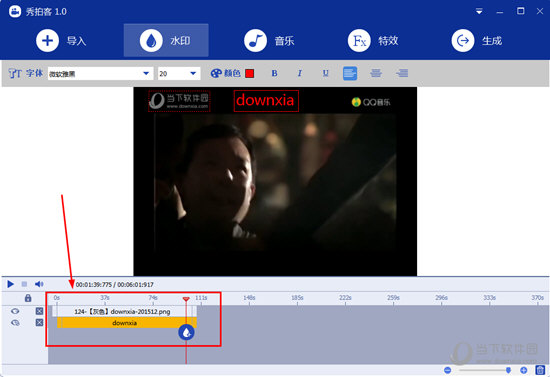The width and height of the screenshot is (550, 377).
Task: Click the lock icon above the tracks
Action: [28, 298]
